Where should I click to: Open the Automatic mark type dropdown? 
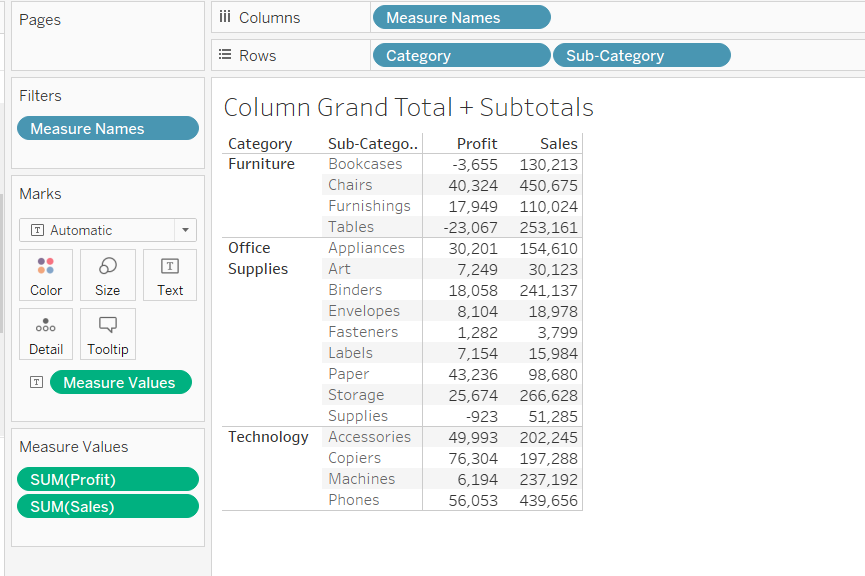pos(108,230)
